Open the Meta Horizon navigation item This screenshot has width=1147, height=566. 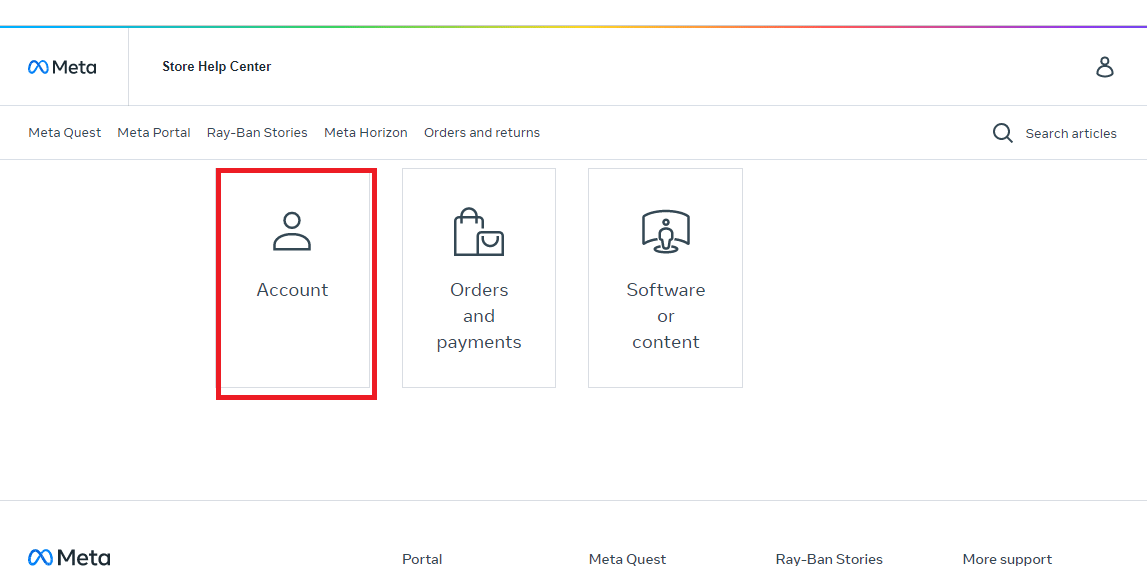point(366,133)
